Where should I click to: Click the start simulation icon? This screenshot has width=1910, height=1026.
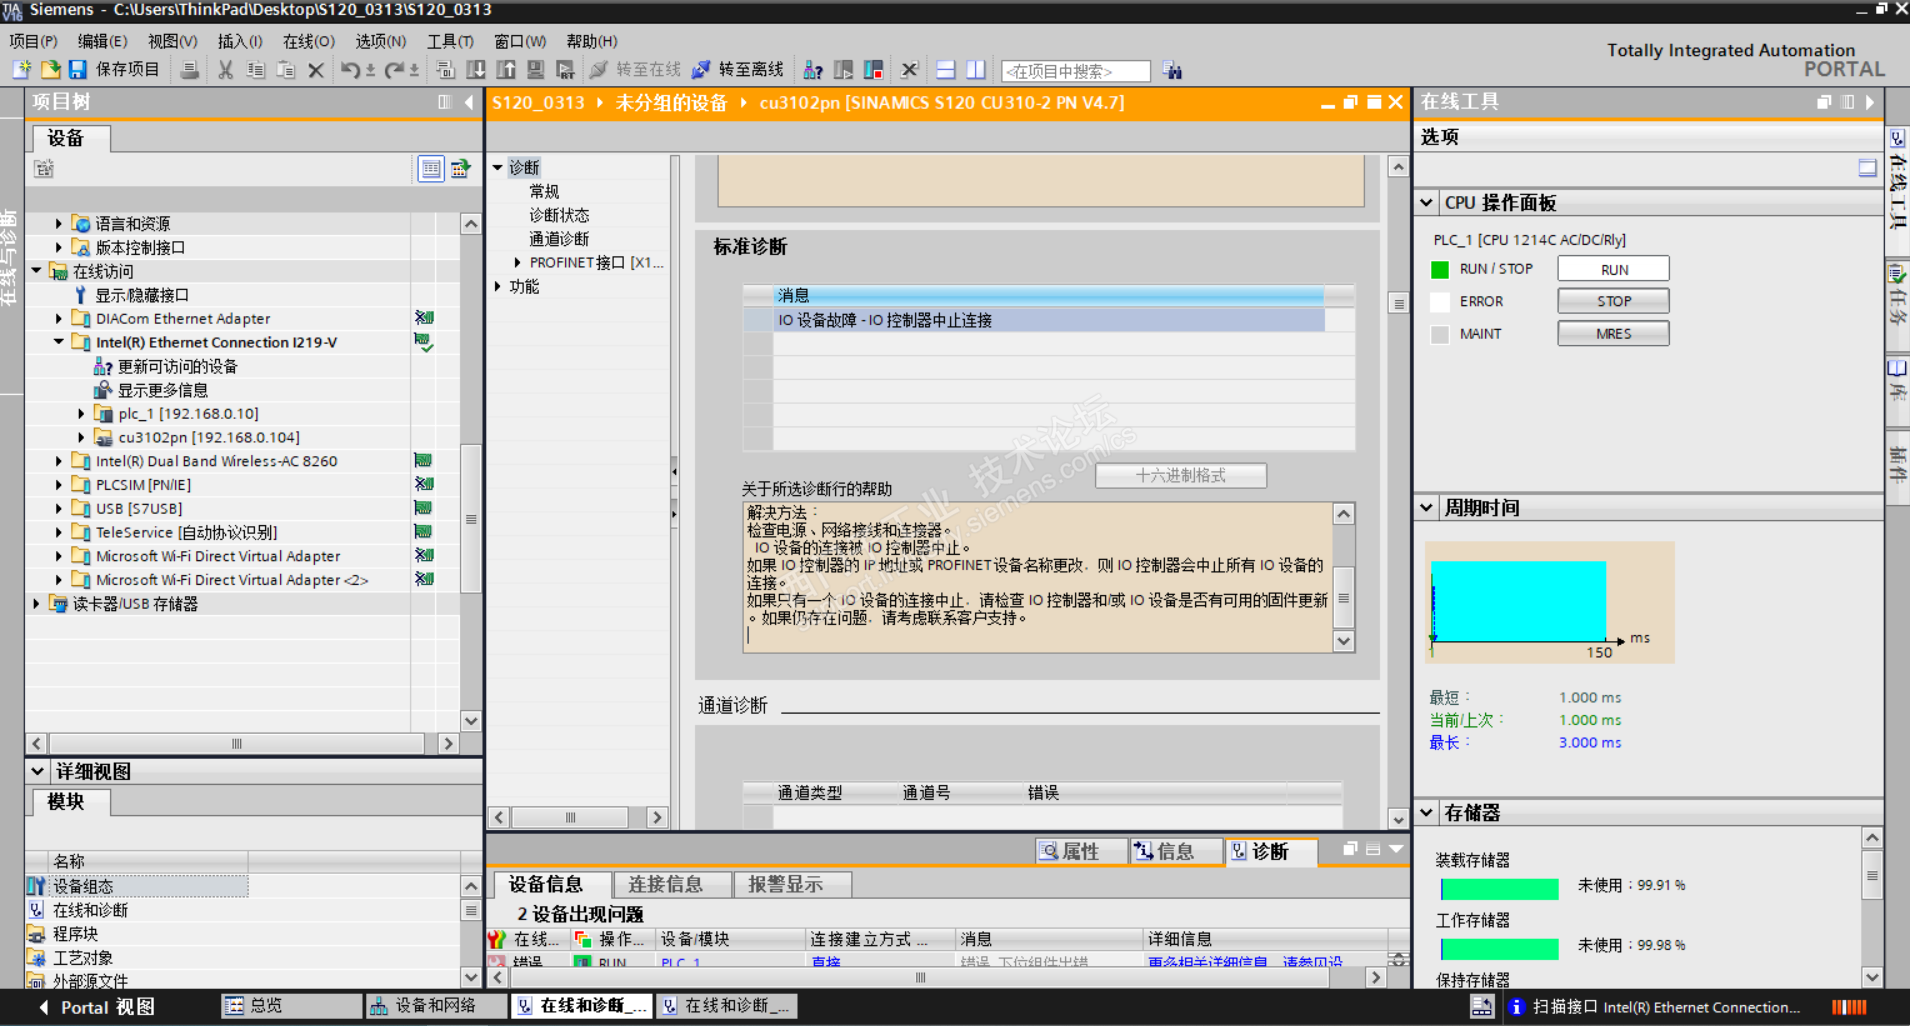(536, 70)
